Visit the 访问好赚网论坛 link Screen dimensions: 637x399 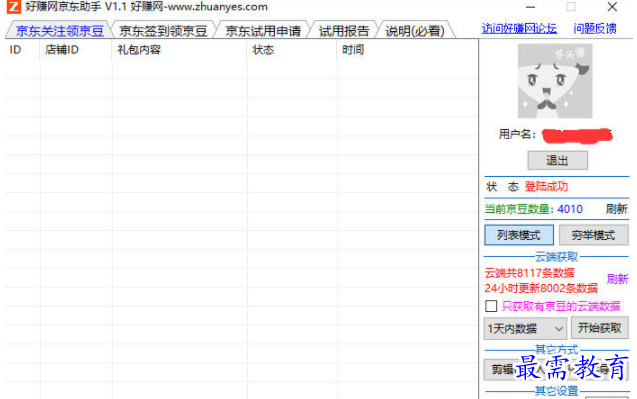pos(519,29)
